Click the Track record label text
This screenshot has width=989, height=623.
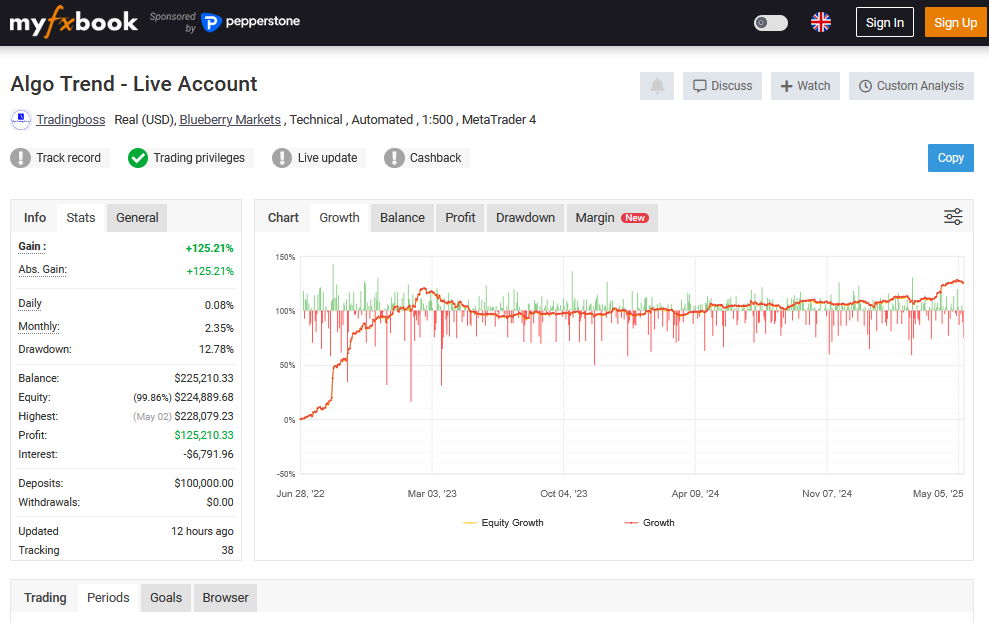click(x=68, y=158)
